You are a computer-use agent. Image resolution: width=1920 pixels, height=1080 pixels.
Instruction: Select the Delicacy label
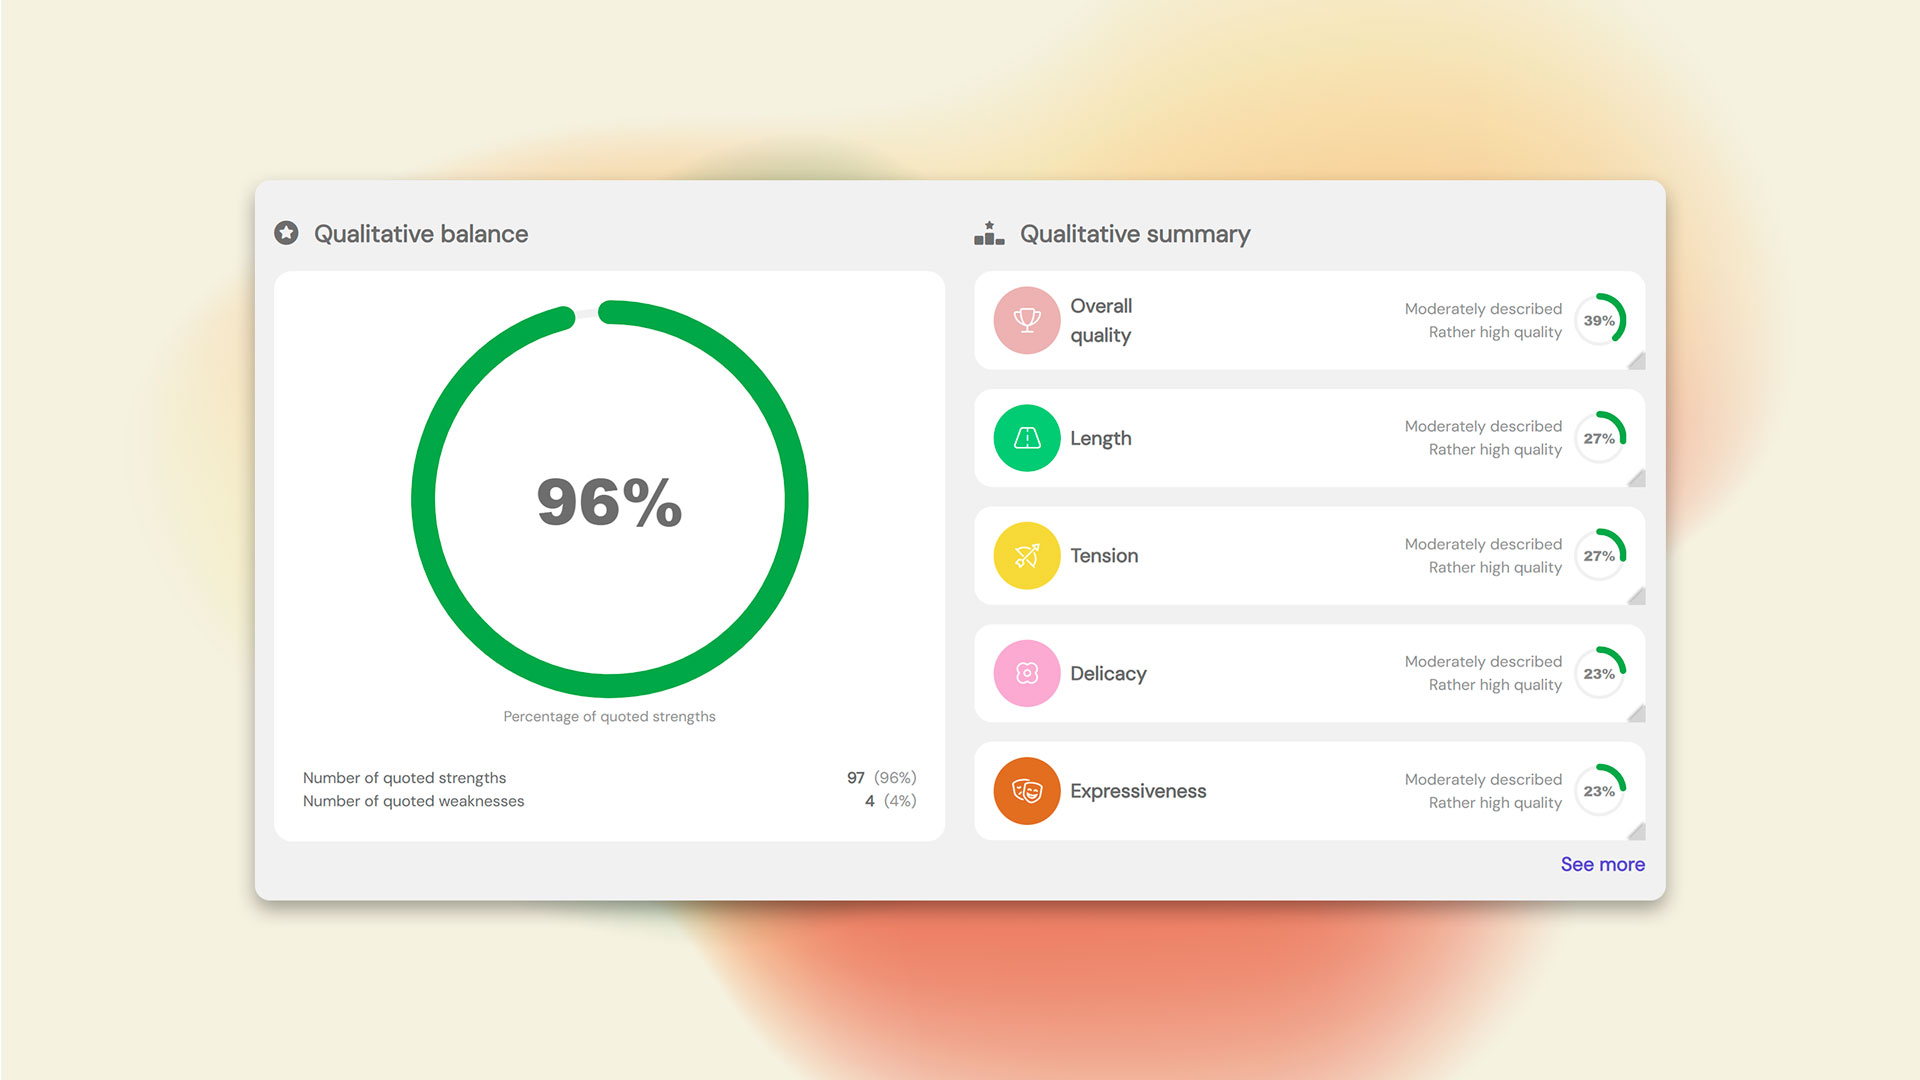point(1108,673)
